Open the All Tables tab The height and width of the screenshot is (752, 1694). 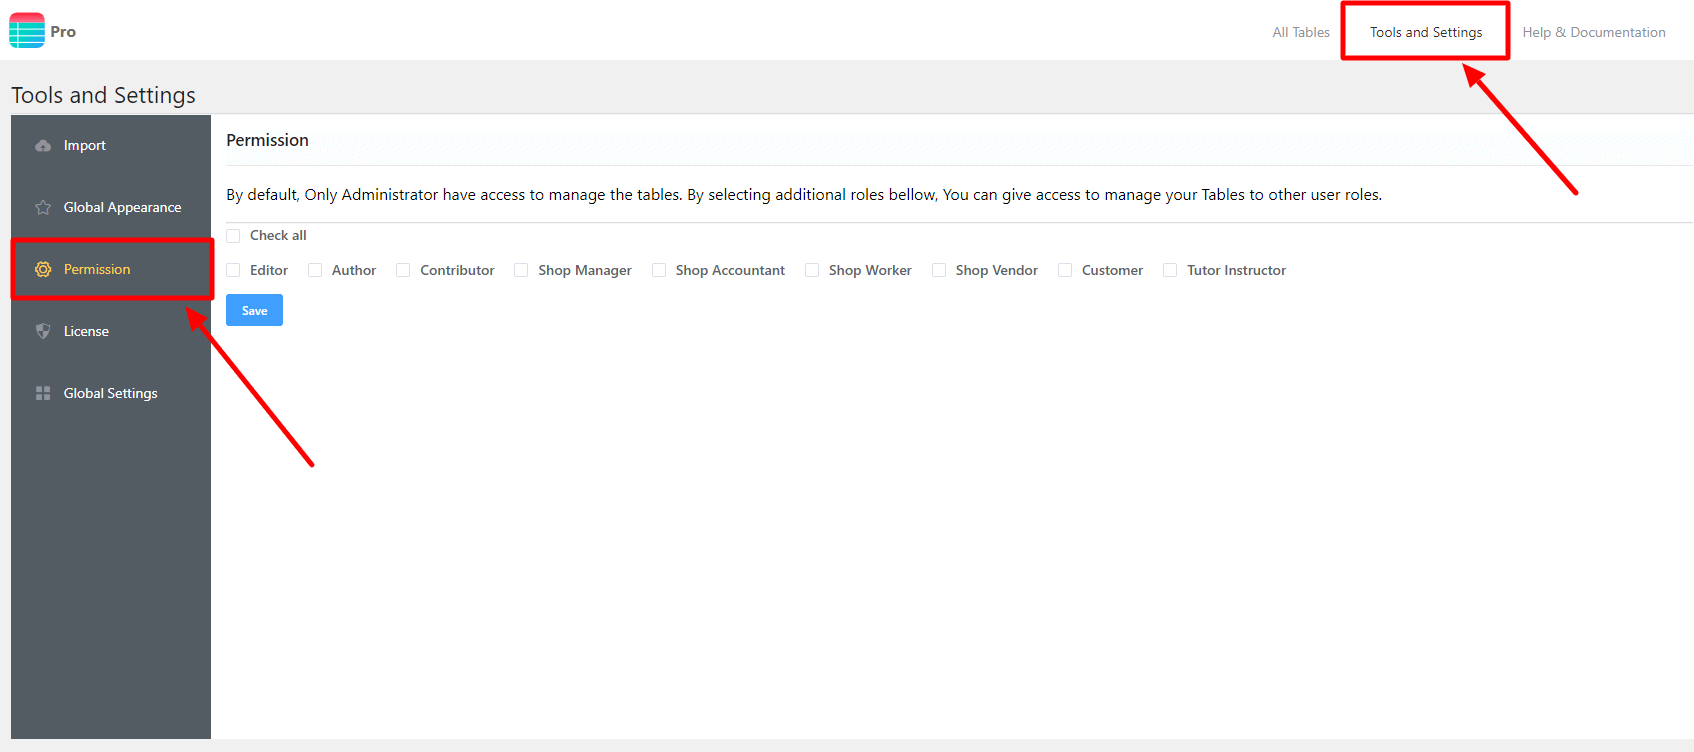pyautogui.click(x=1301, y=32)
